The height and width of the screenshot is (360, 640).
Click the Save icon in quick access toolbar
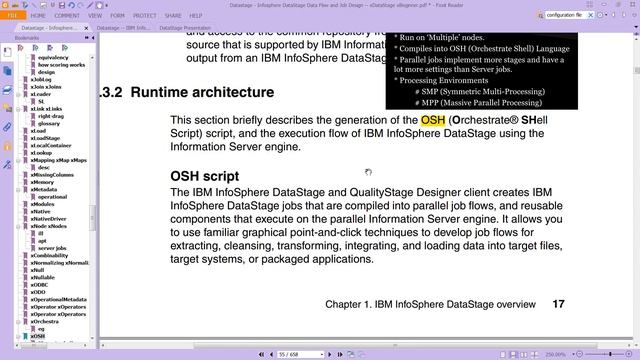(x=62, y=5)
